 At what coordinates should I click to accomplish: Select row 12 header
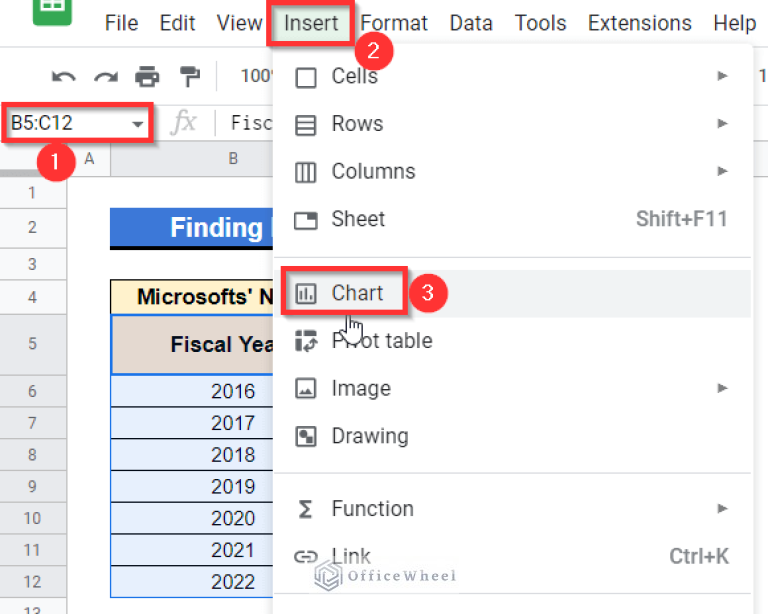coord(33,582)
